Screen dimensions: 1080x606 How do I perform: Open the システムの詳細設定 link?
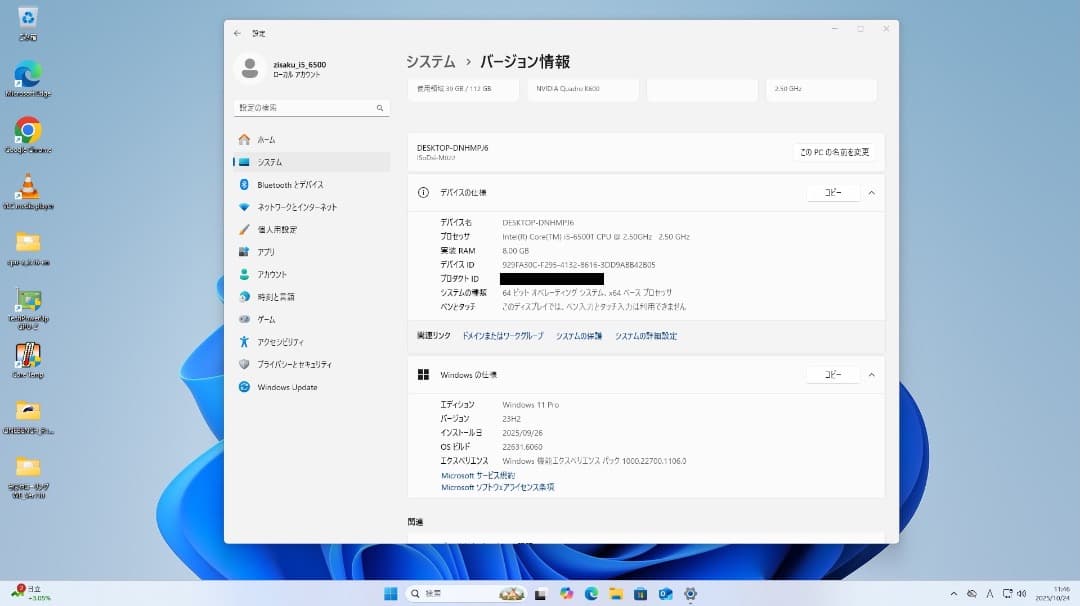coord(646,336)
